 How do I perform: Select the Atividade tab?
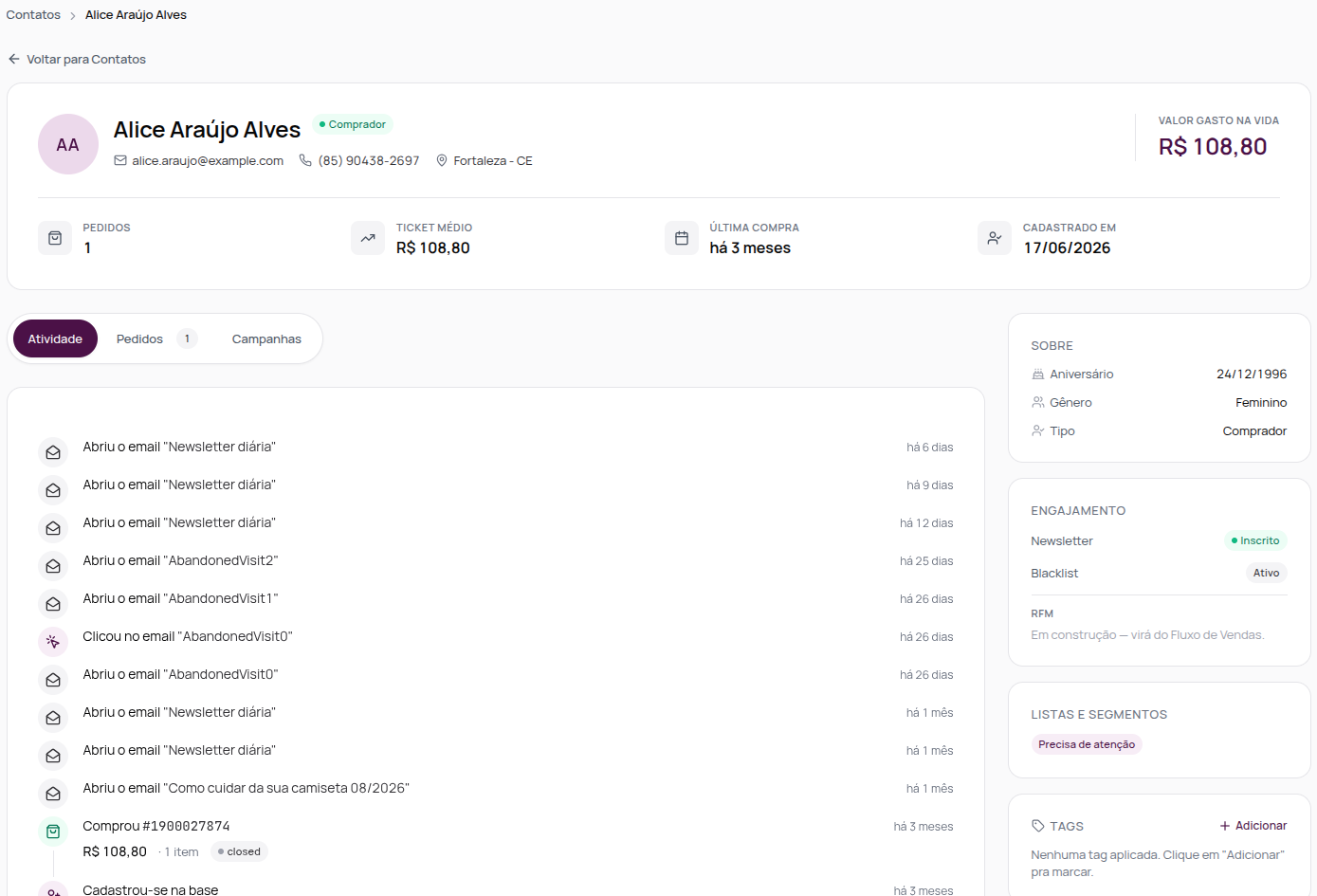tap(55, 339)
